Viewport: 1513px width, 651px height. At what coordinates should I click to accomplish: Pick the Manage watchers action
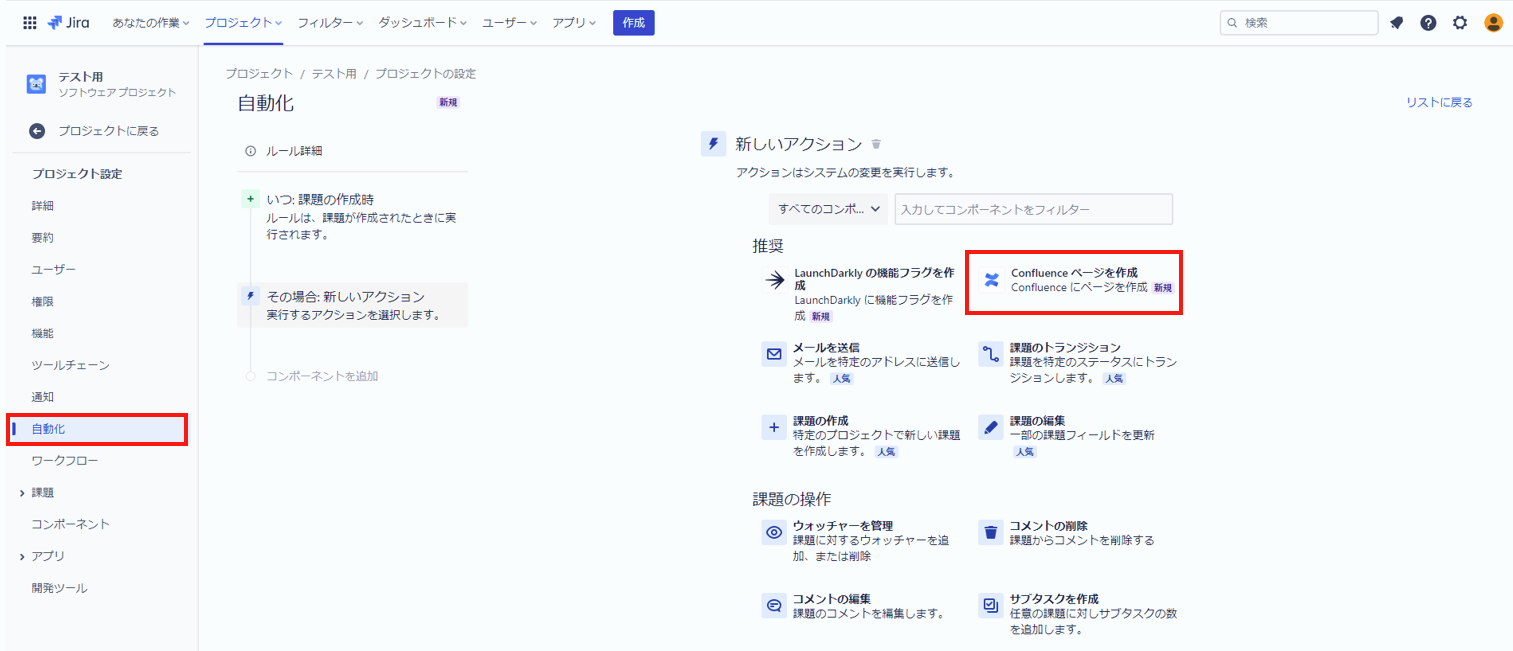pos(860,540)
